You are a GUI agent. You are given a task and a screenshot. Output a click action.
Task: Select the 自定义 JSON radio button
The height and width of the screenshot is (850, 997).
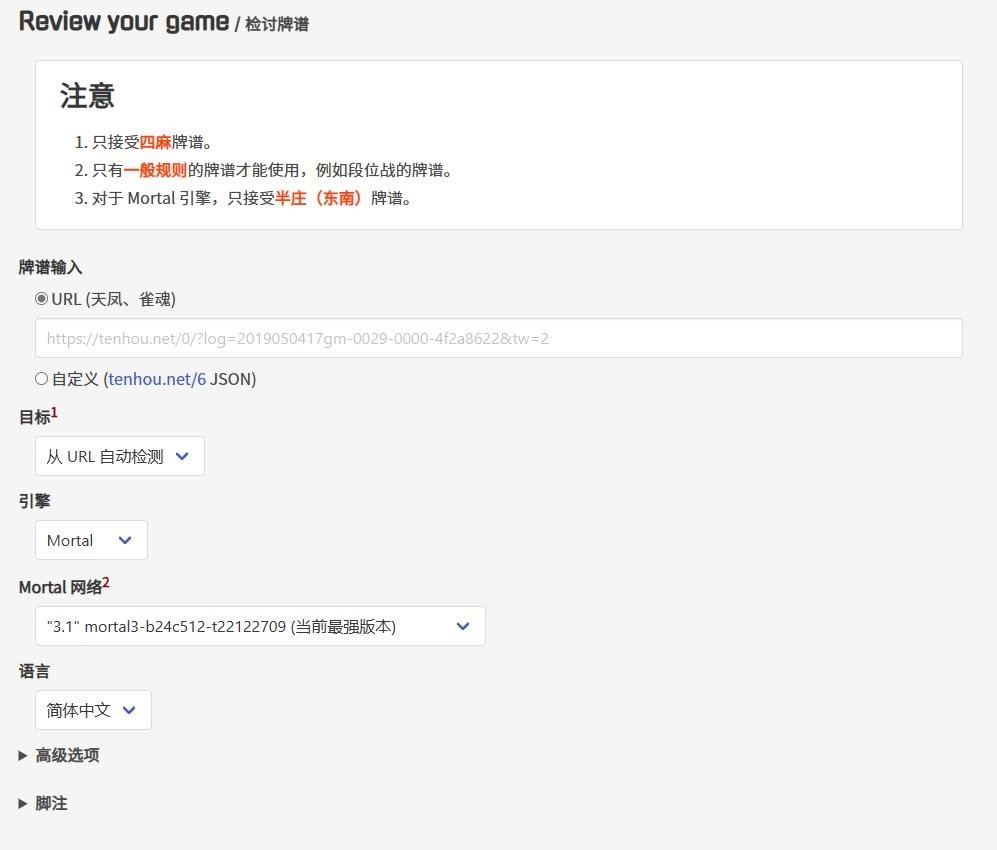pyautogui.click(x=42, y=379)
